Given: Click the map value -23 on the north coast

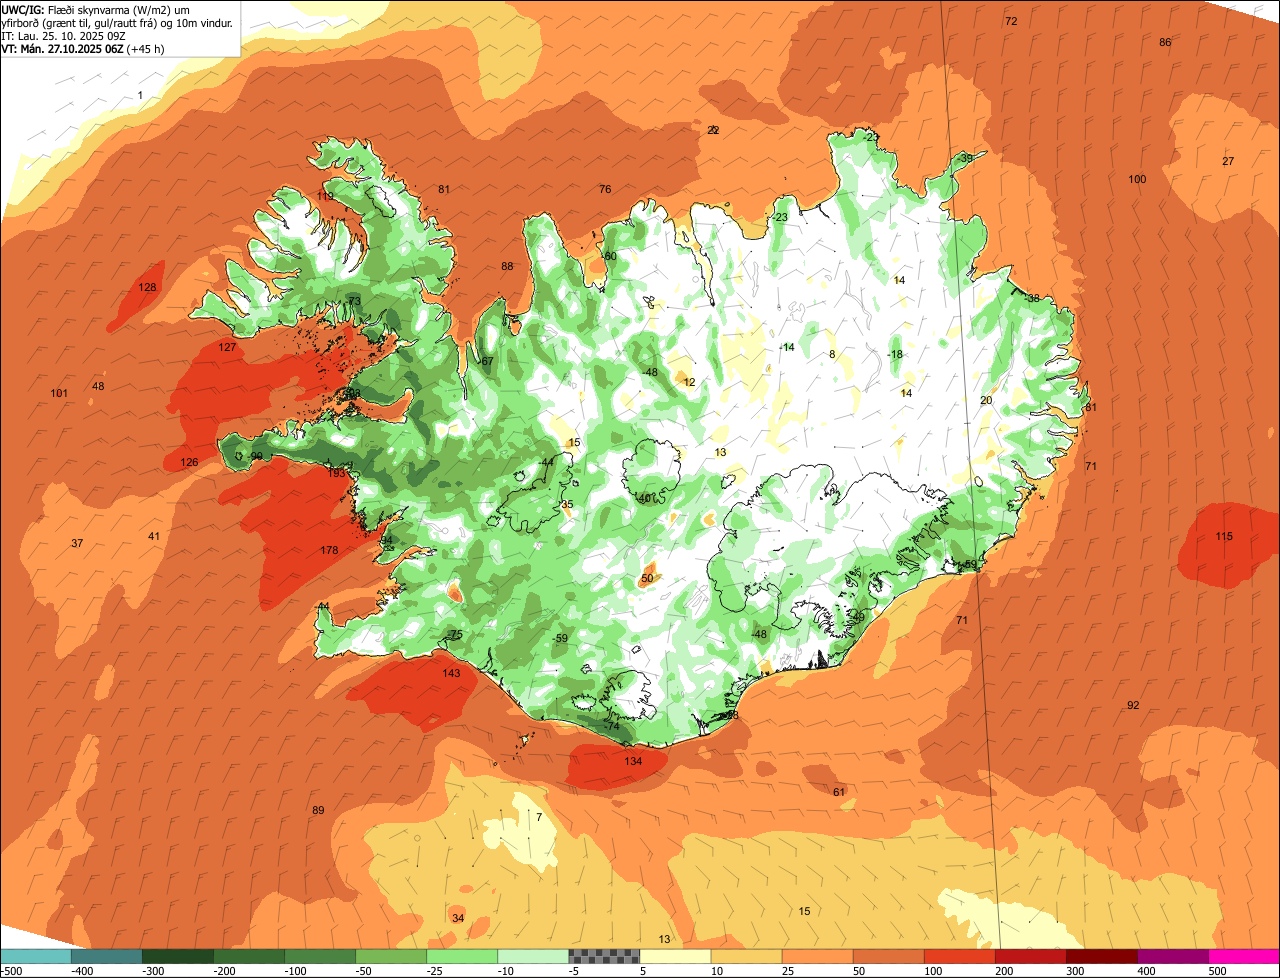Looking at the screenshot, I should (x=779, y=218).
